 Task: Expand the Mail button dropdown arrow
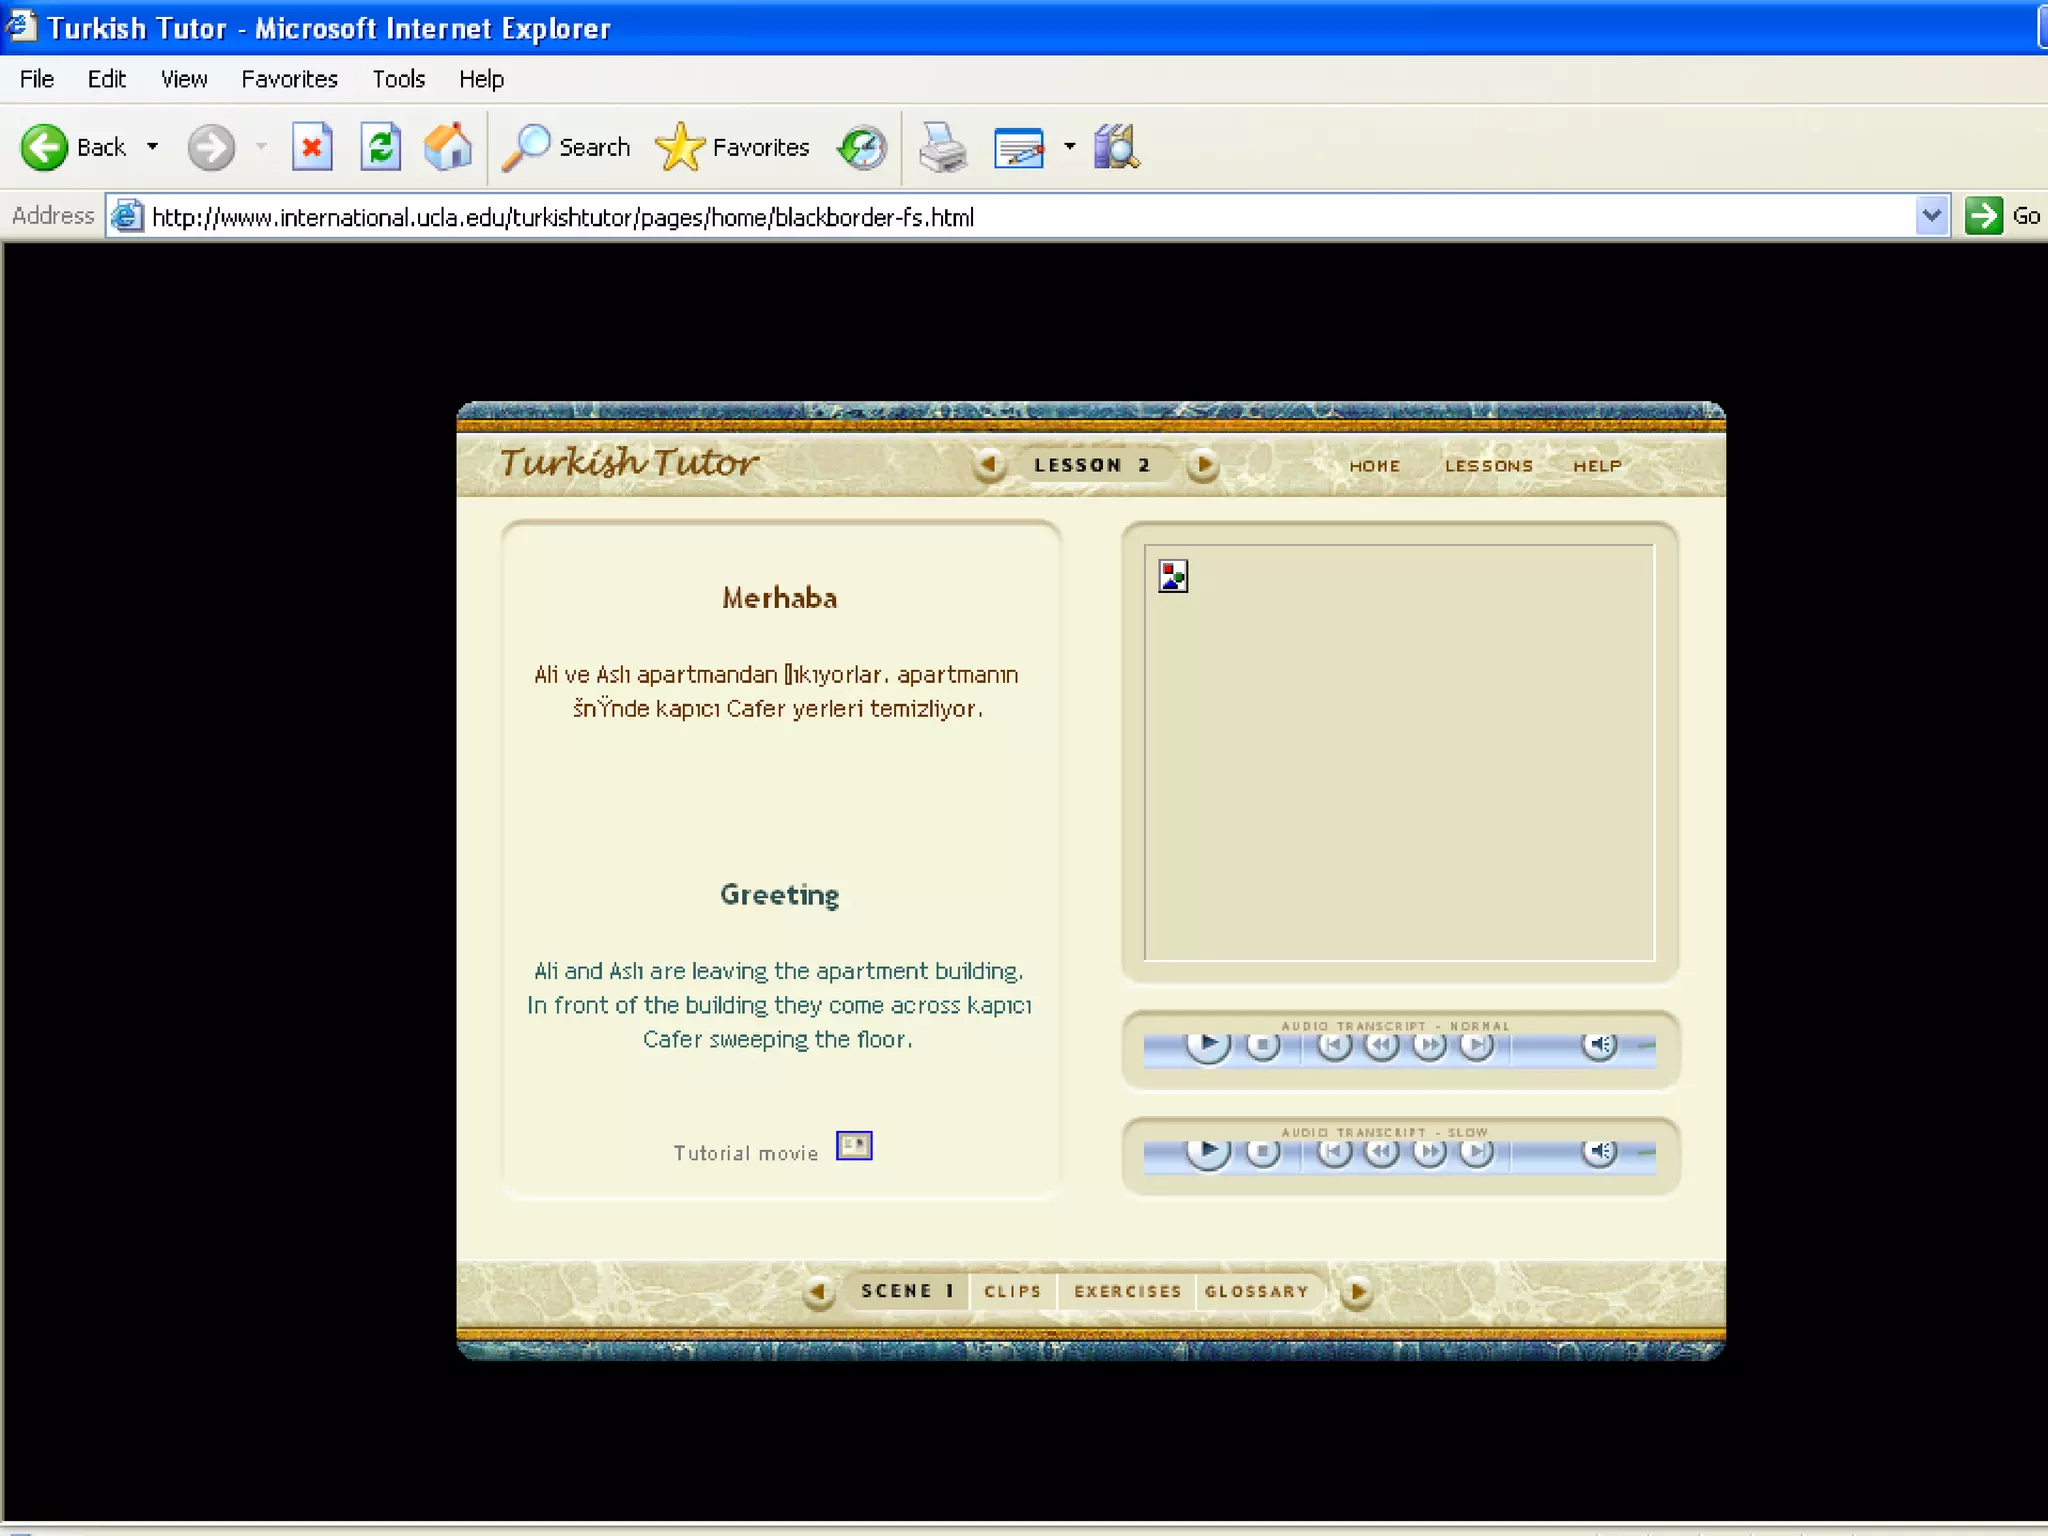pos(1069,147)
